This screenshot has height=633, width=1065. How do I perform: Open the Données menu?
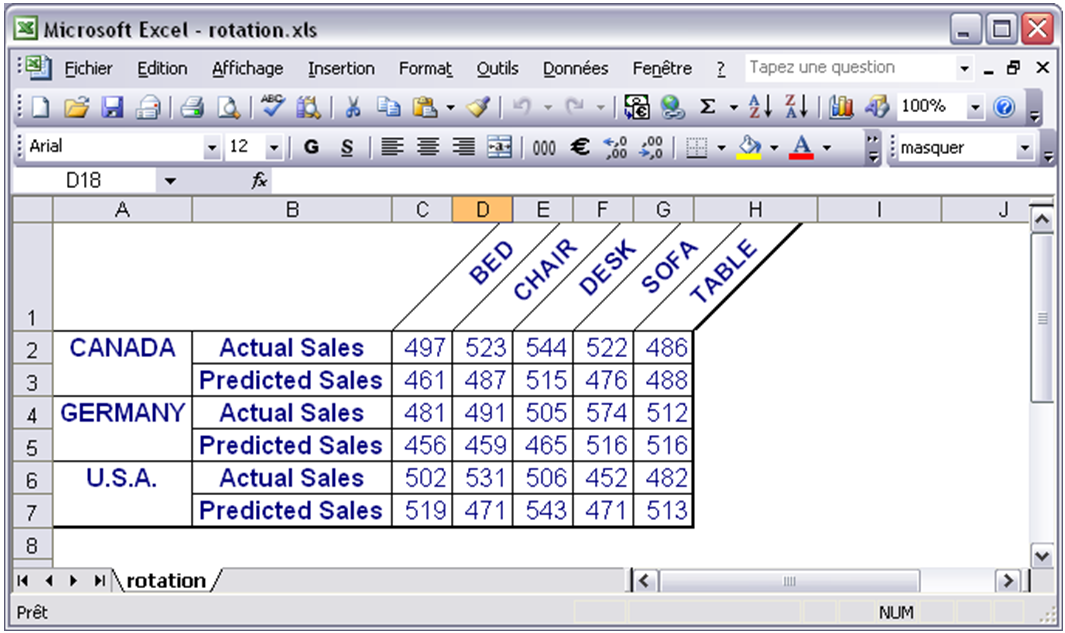pos(575,69)
